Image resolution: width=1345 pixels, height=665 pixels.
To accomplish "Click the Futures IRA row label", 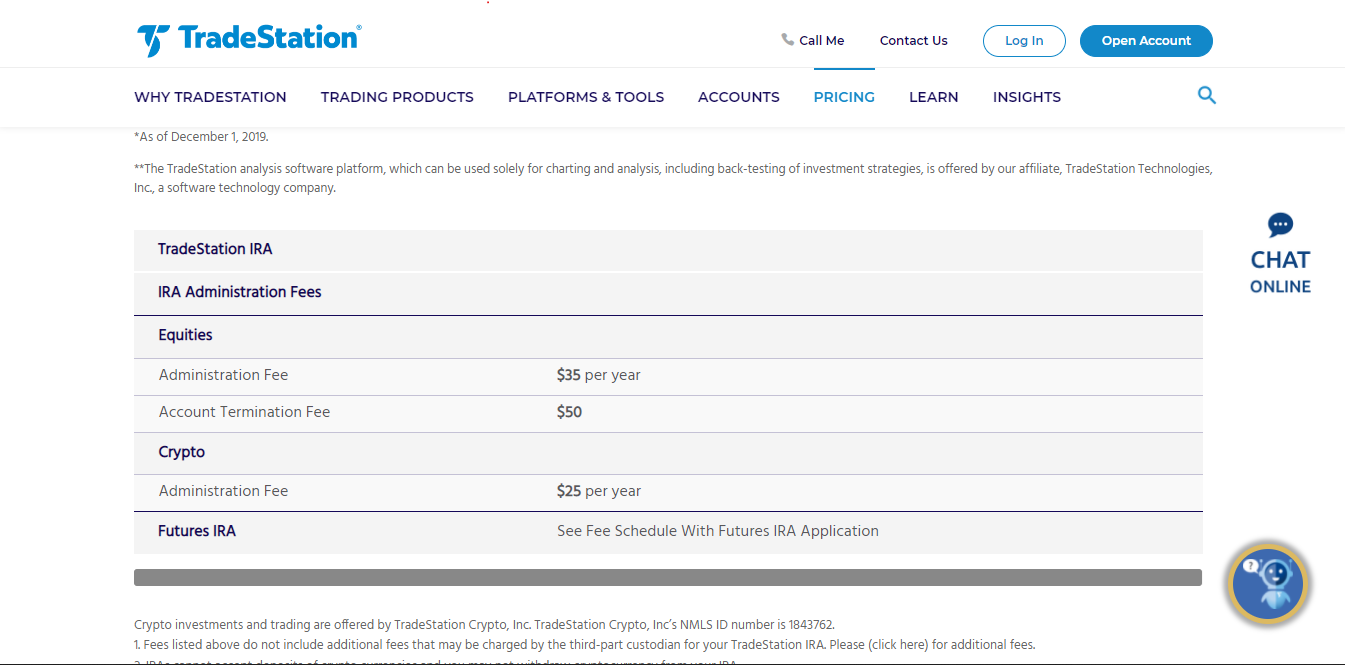I will point(197,531).
